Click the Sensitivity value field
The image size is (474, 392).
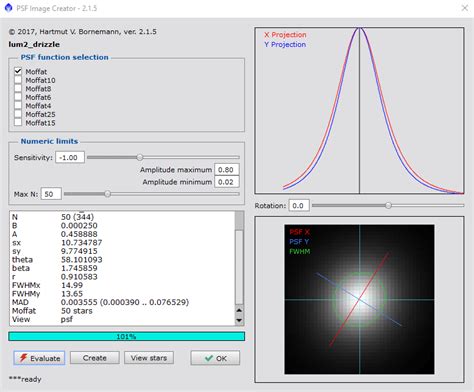coord(70,157)
